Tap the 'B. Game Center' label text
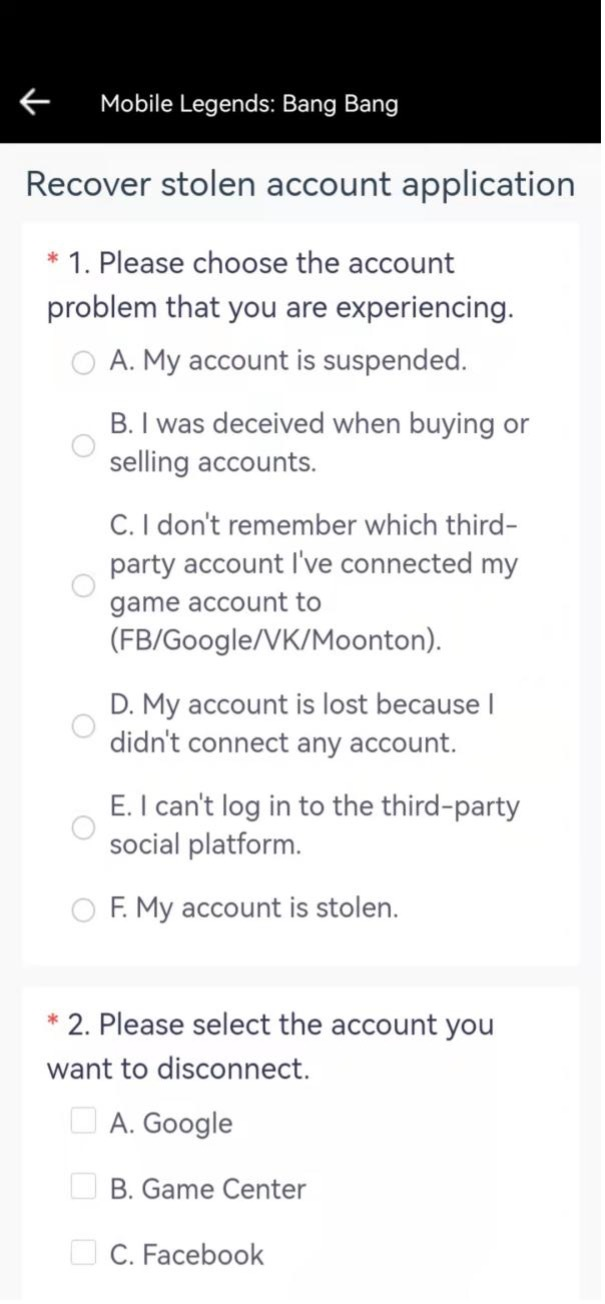This screenshot has height=1304, width=605. [x=208, y=1189]
